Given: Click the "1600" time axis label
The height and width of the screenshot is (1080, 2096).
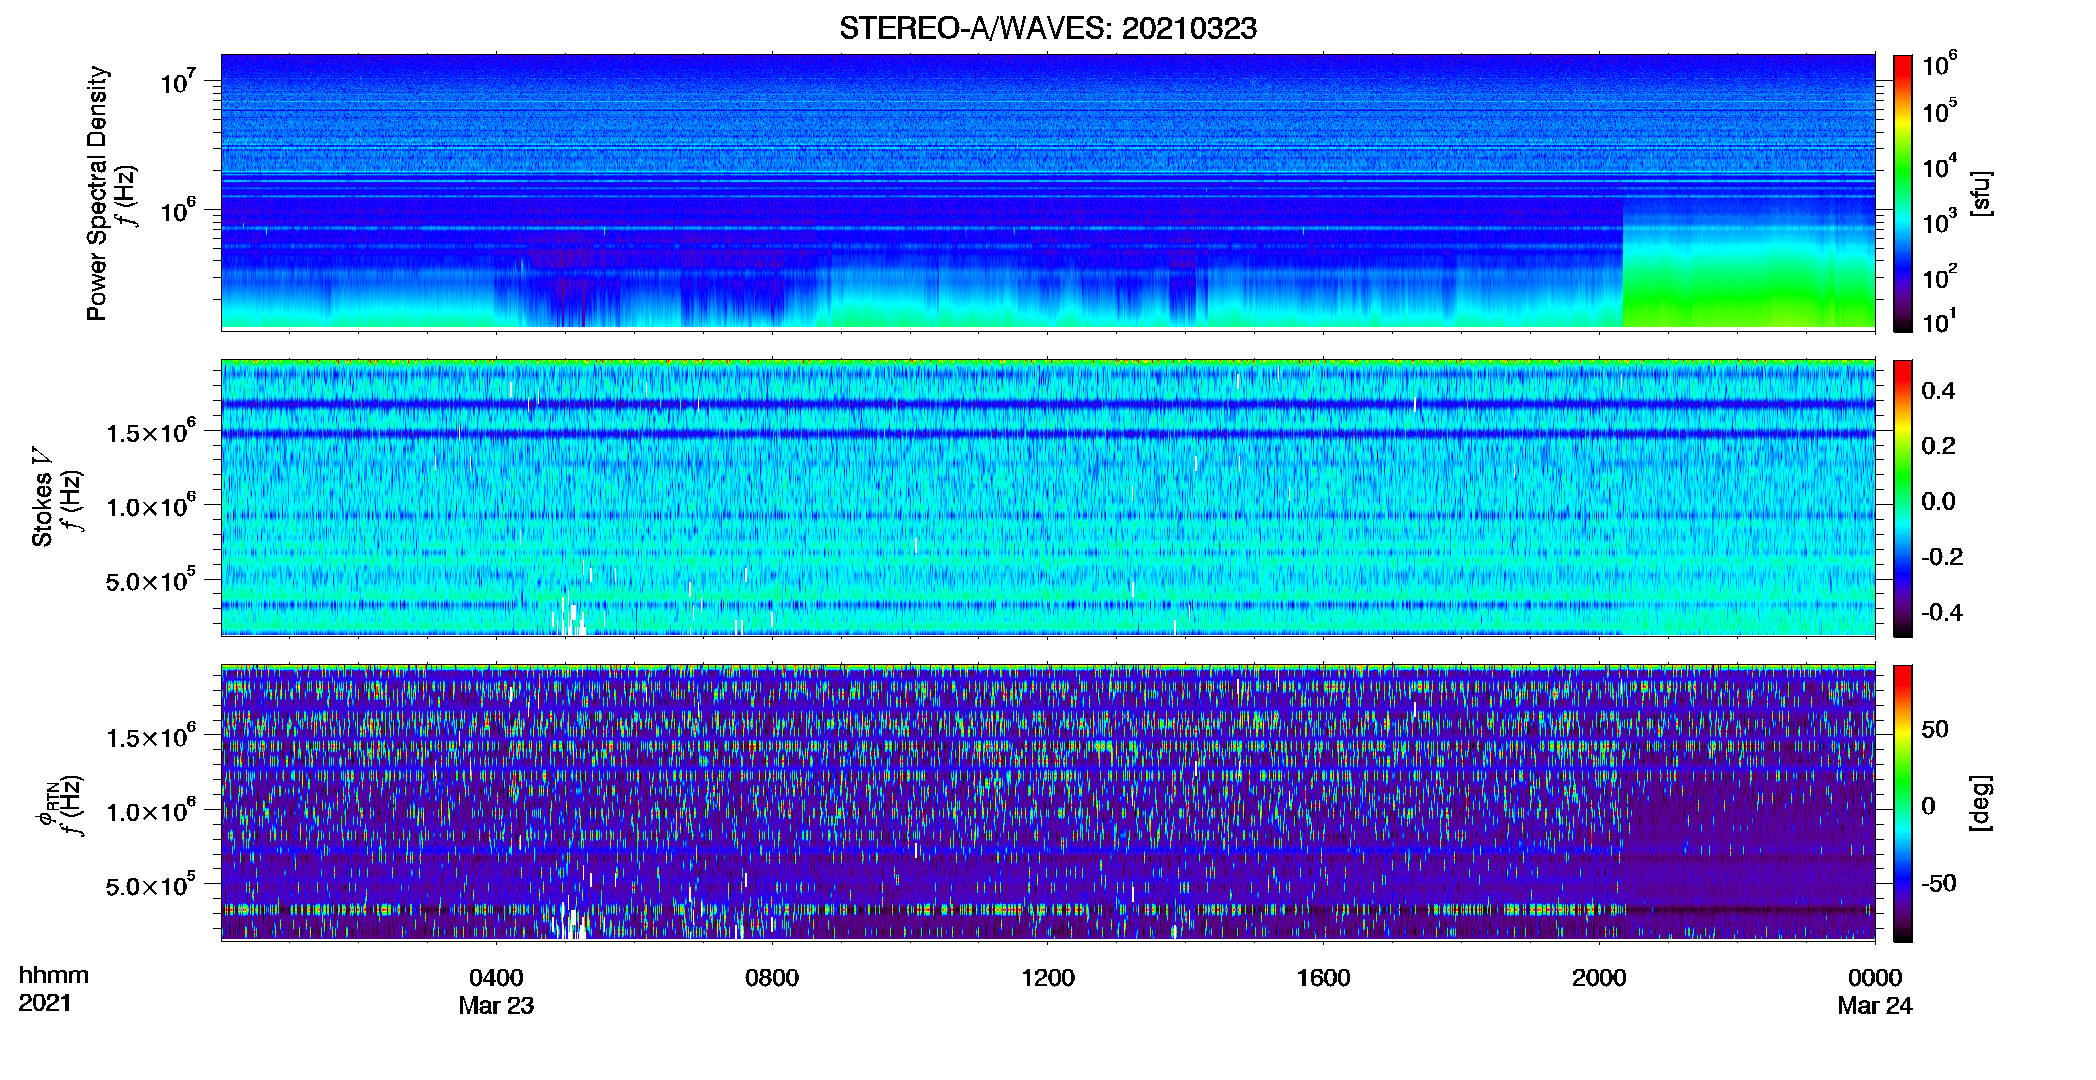Looking at the screenshot, I should coord(1324,978).
